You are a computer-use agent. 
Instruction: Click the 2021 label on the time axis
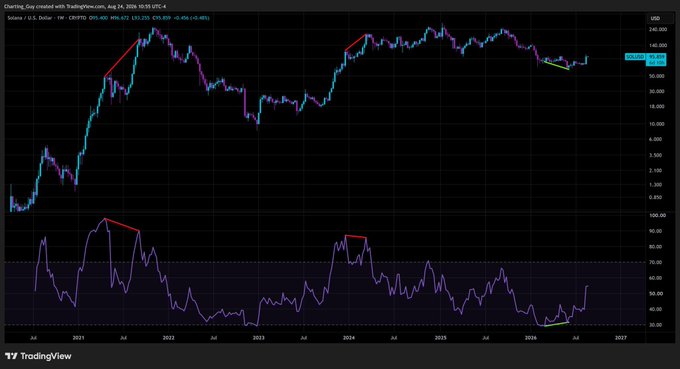point(78,337)
